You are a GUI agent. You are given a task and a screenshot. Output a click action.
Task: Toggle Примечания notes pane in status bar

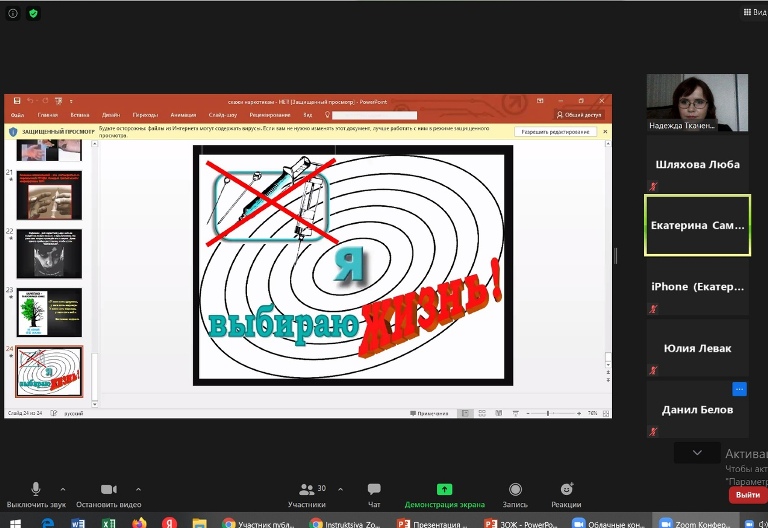432,413
